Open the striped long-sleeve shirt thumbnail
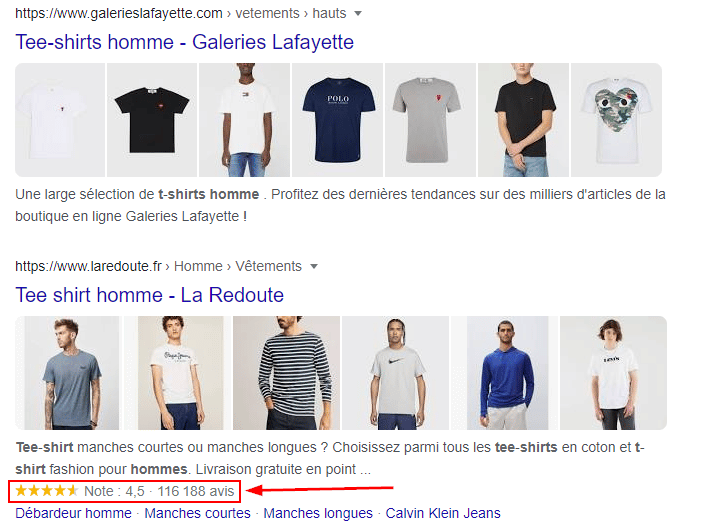Image resolution: width=711 pixels, height=531 pixels. 286,373
